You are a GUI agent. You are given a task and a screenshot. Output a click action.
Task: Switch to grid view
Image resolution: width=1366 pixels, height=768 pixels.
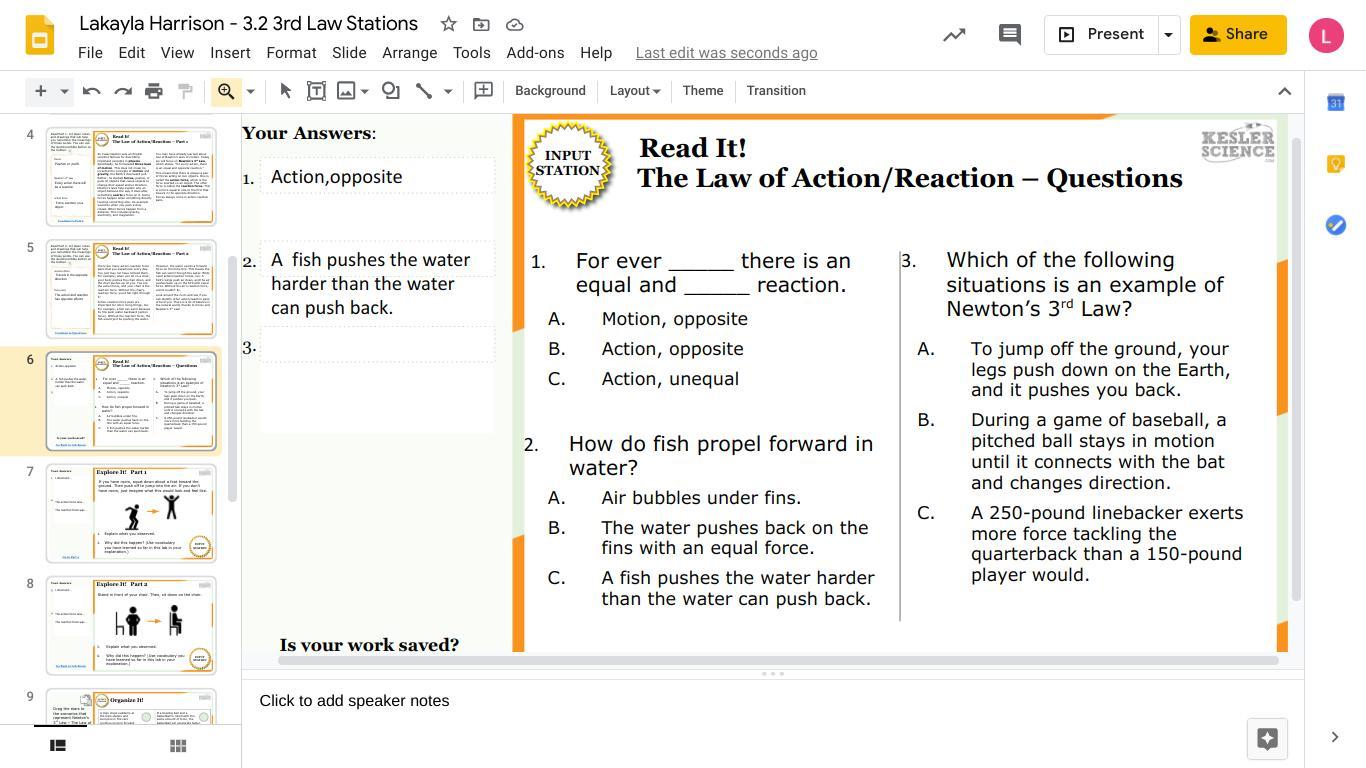(x=178, y=745)
